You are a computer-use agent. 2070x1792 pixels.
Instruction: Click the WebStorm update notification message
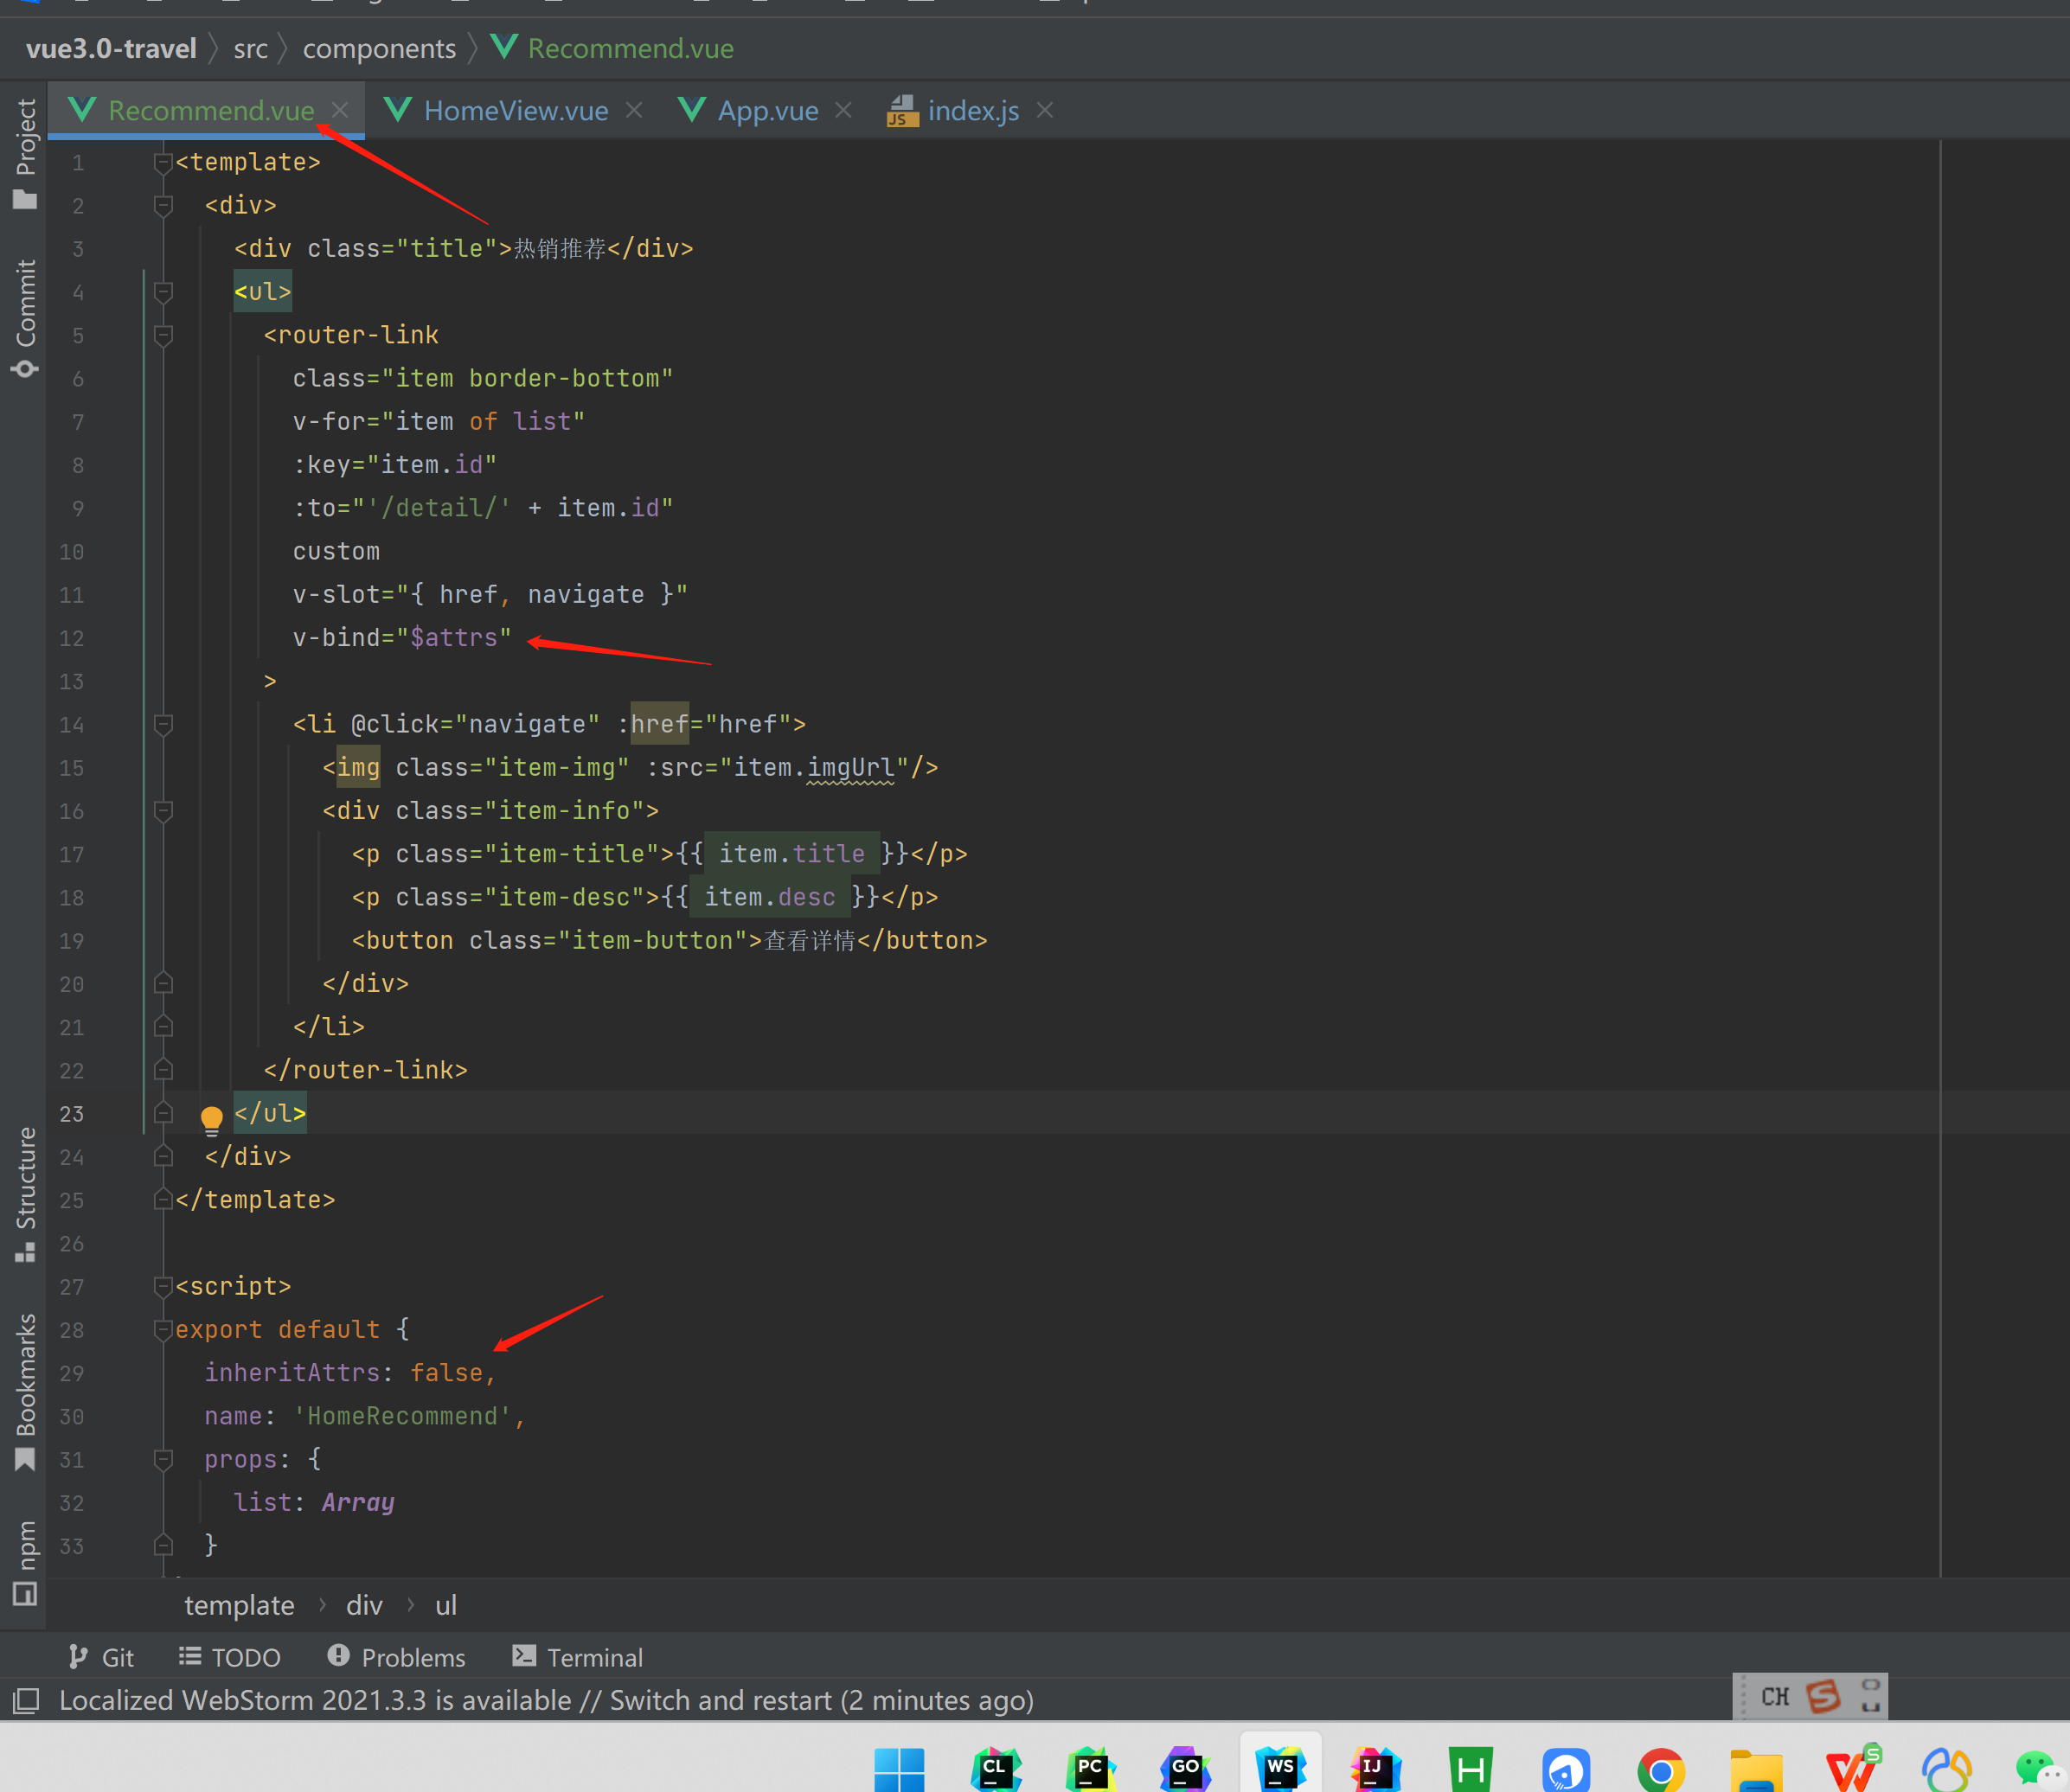546,1700
